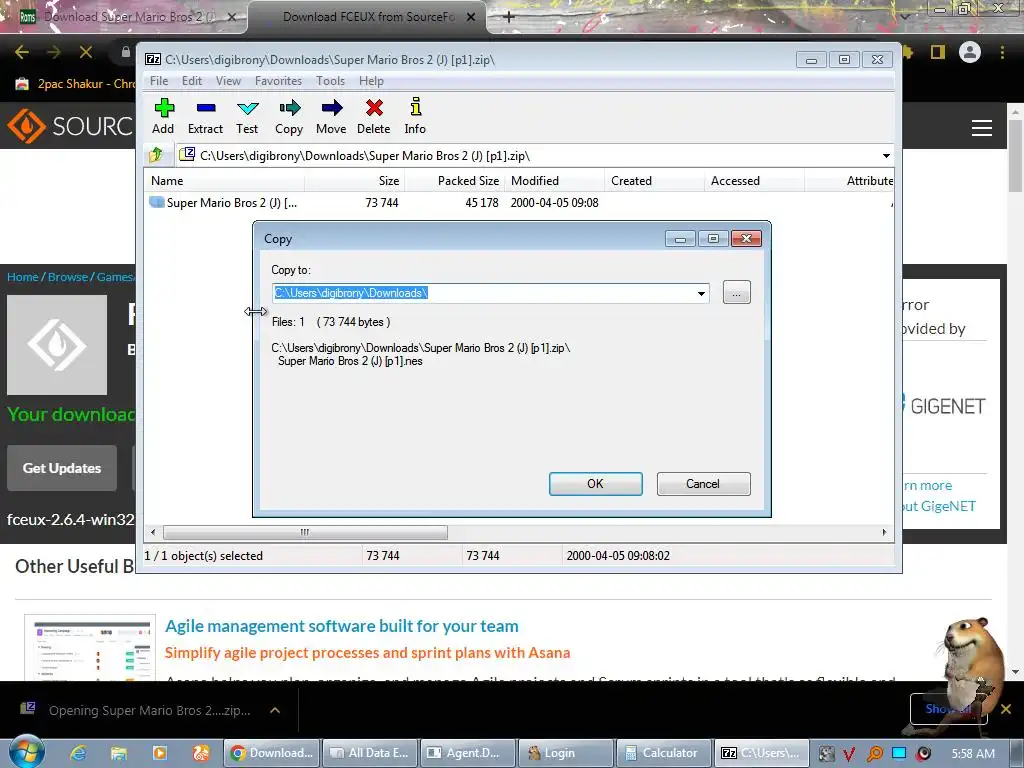This screenshot has width=1024, height=768.
Task: Open a new Chrome tab
Action: 509,17
